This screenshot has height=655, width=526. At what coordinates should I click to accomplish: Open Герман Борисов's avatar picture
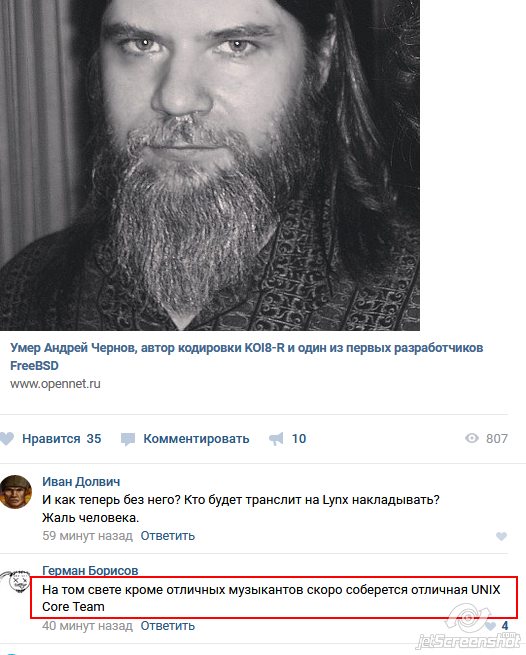pos(16,581)
